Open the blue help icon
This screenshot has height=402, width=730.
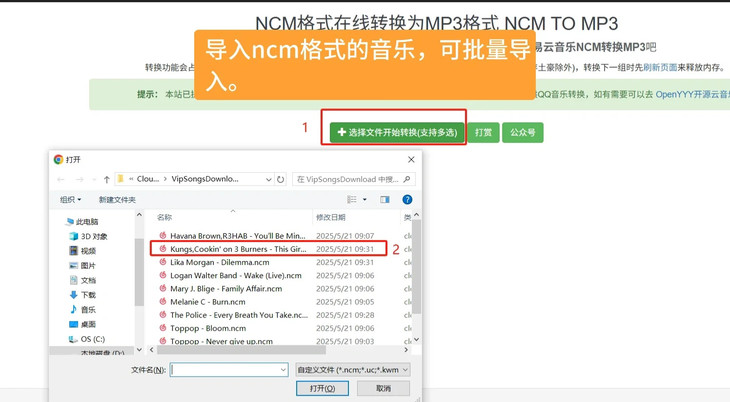click(x=407, y=199)
